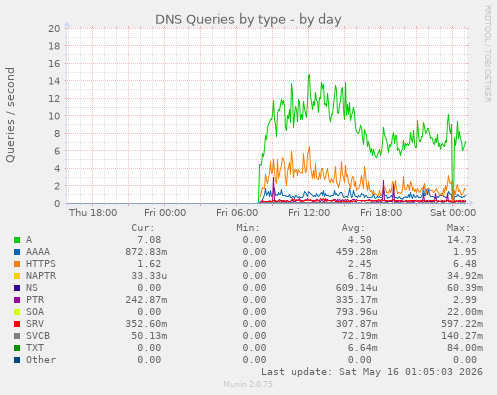
Task: Click the HTTPS current value 1.62
Action: tap(149, 264)
